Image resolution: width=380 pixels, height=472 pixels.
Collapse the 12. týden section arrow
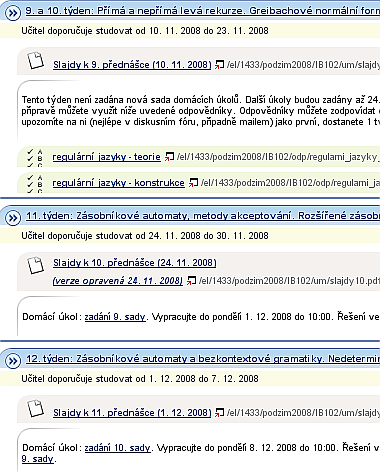coord(13,361)
